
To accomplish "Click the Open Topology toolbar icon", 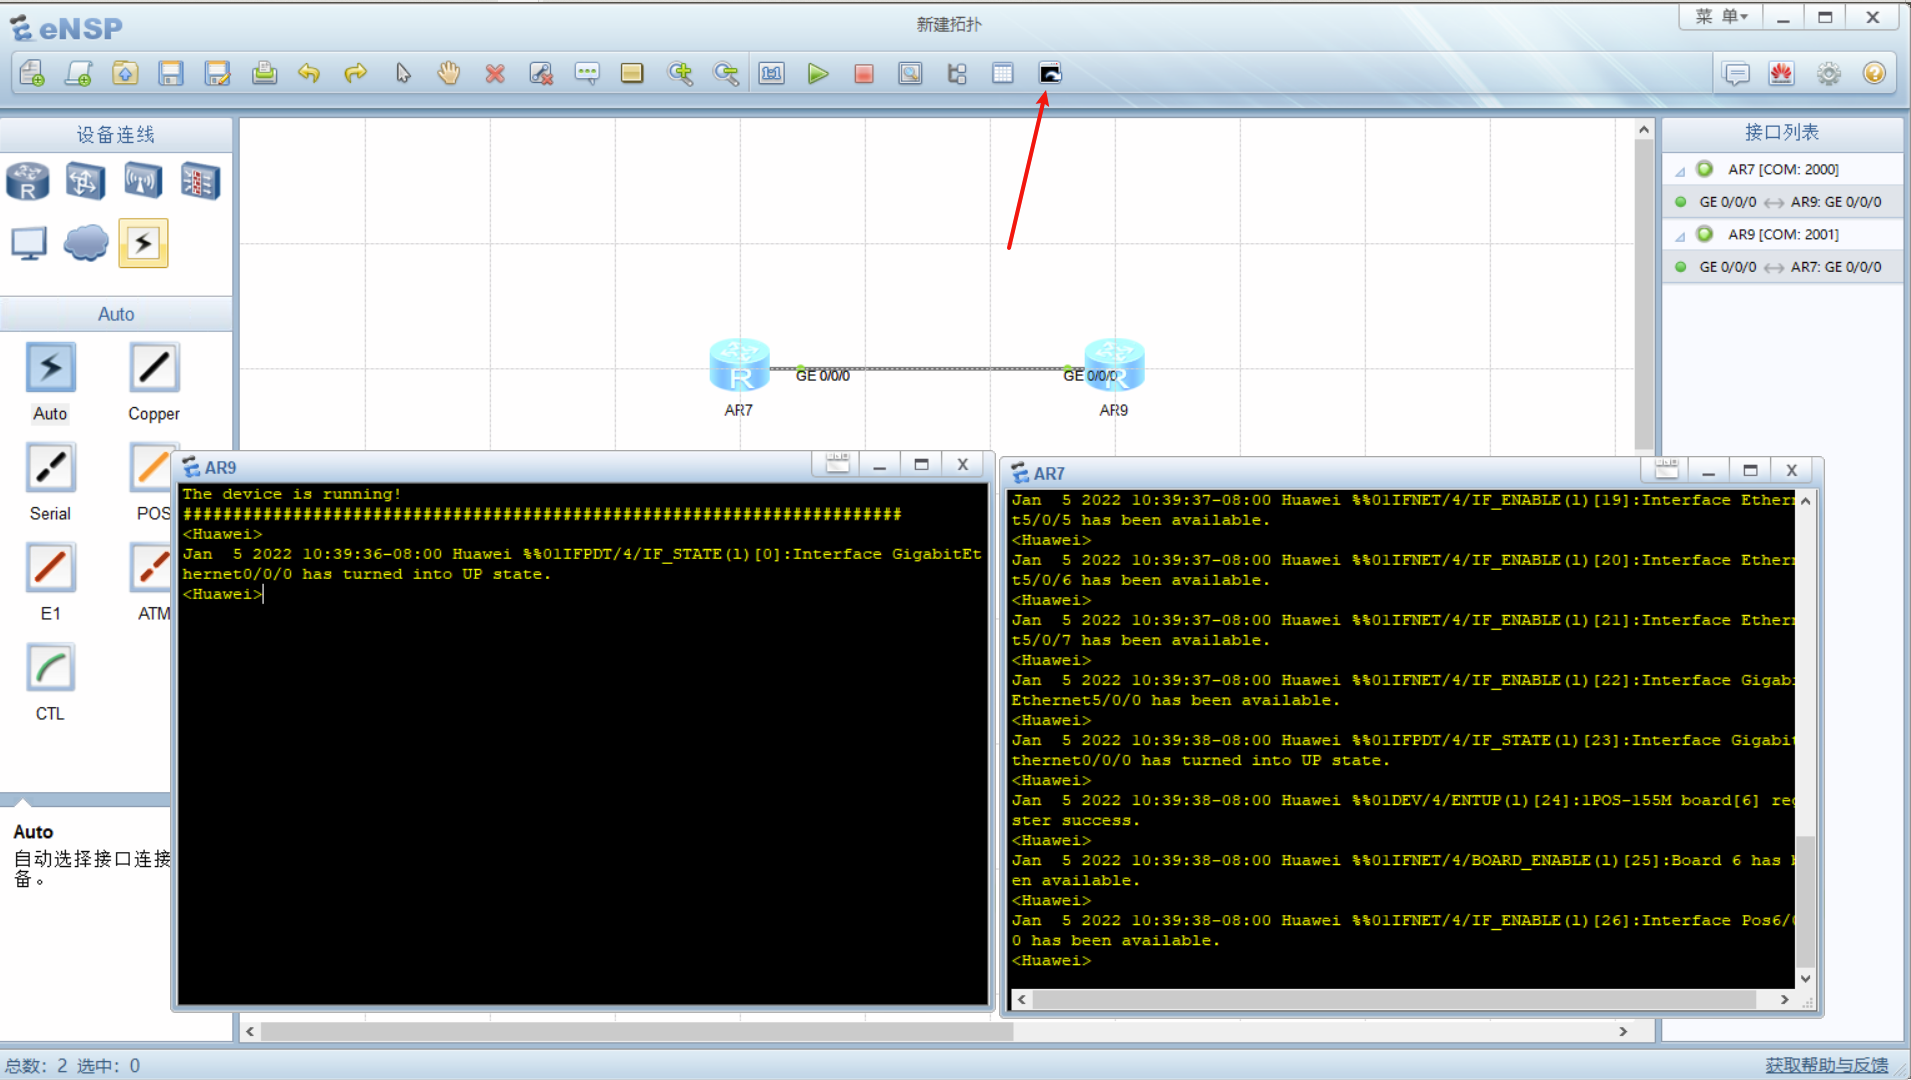I will [x=125, y=73].
